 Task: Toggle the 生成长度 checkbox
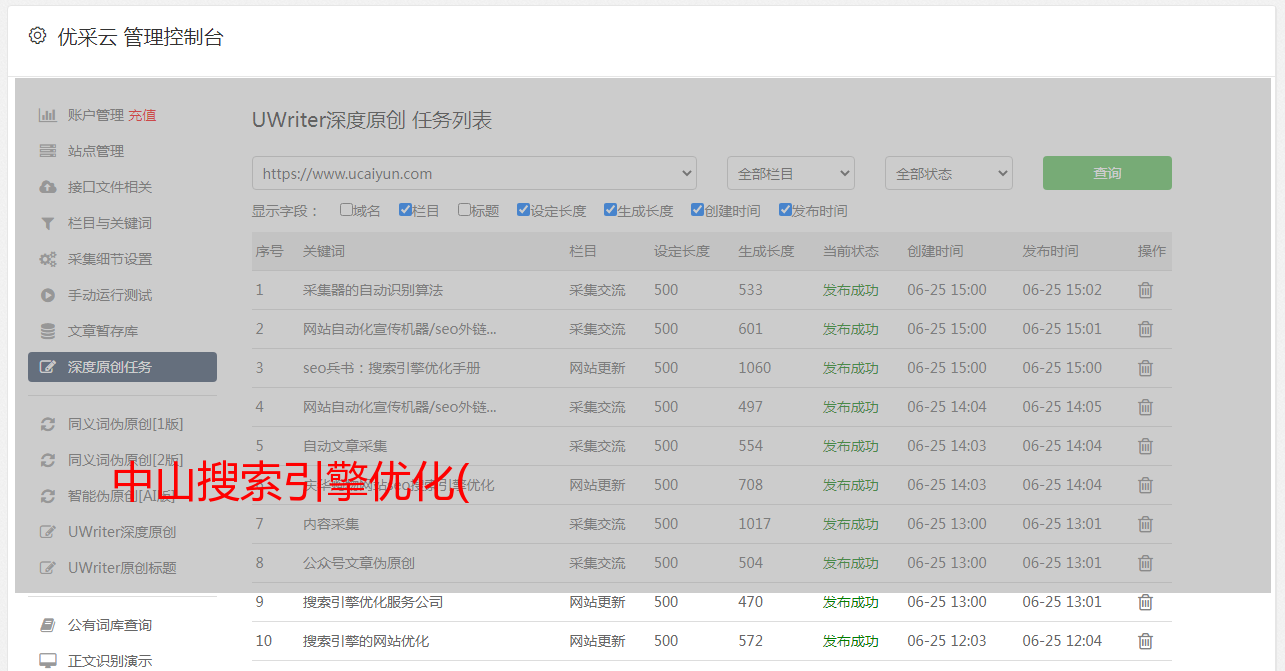click(x=610, y=210)
